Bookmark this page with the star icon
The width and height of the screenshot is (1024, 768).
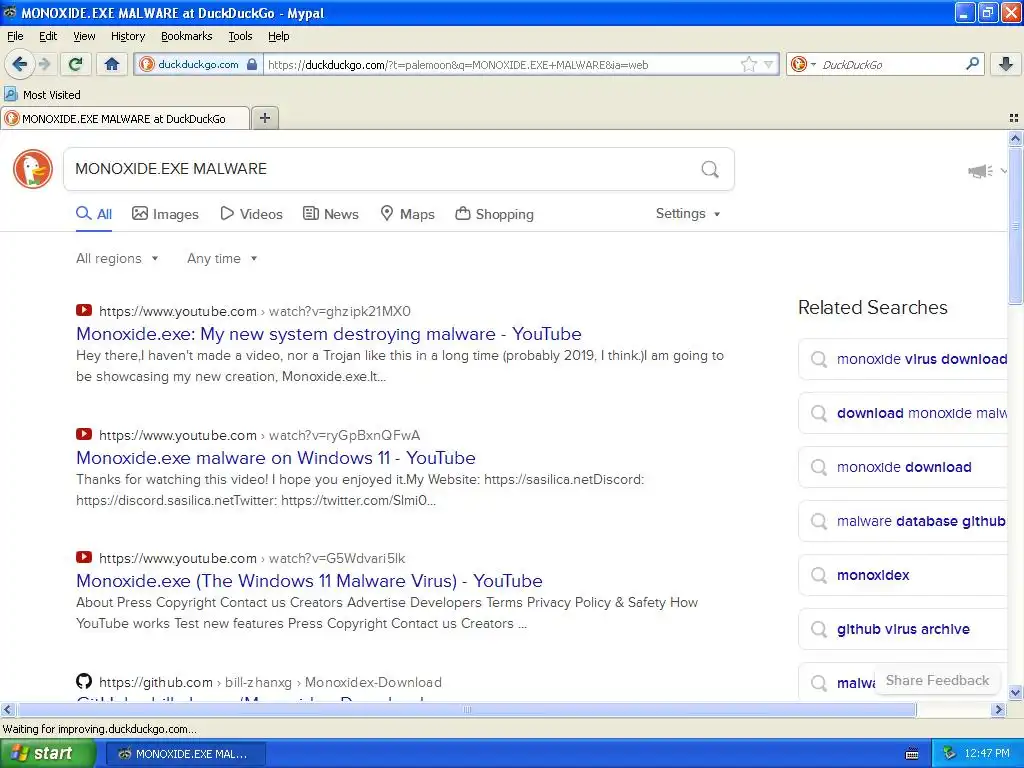click(x=748, y=64)
